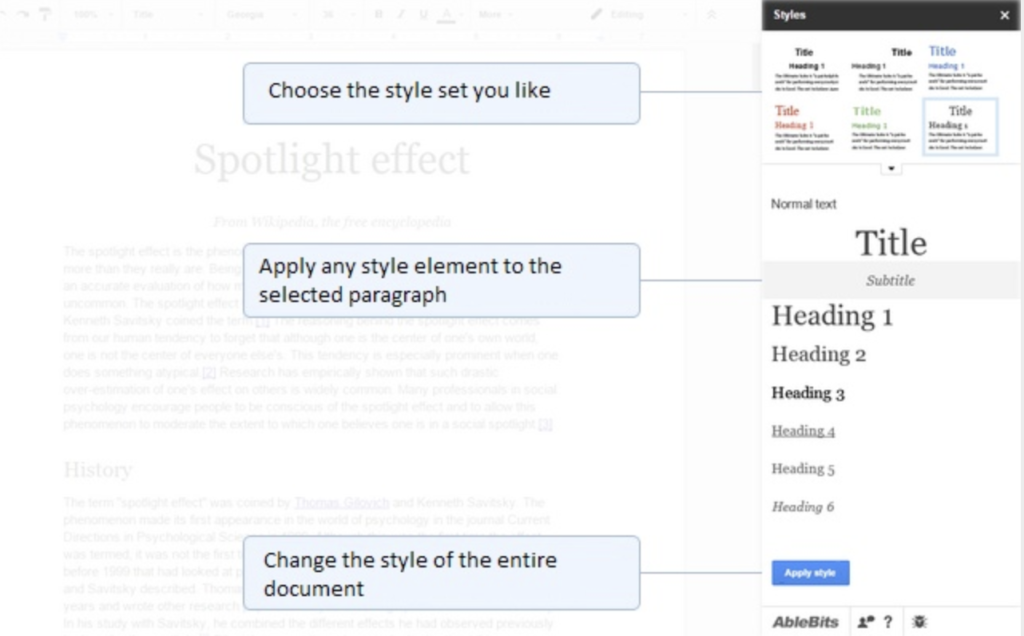Expand the style sets list with the arrow
The height and width of the screenshot is (636, 1024).
(890, 168)
